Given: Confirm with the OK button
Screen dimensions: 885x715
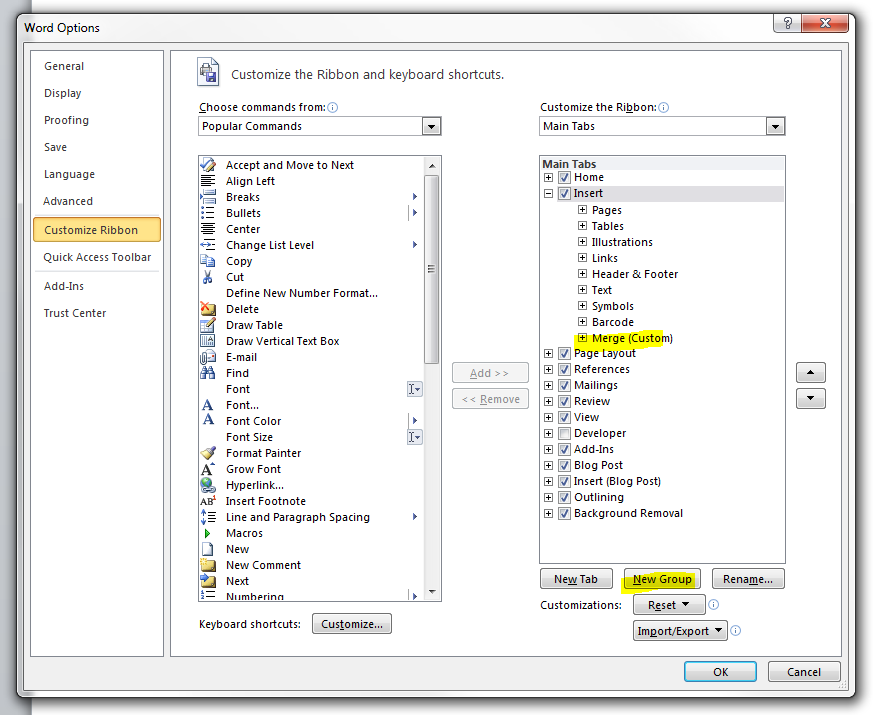Looking at the screenshot, I should pyautogui.click(x=720, y=672).
